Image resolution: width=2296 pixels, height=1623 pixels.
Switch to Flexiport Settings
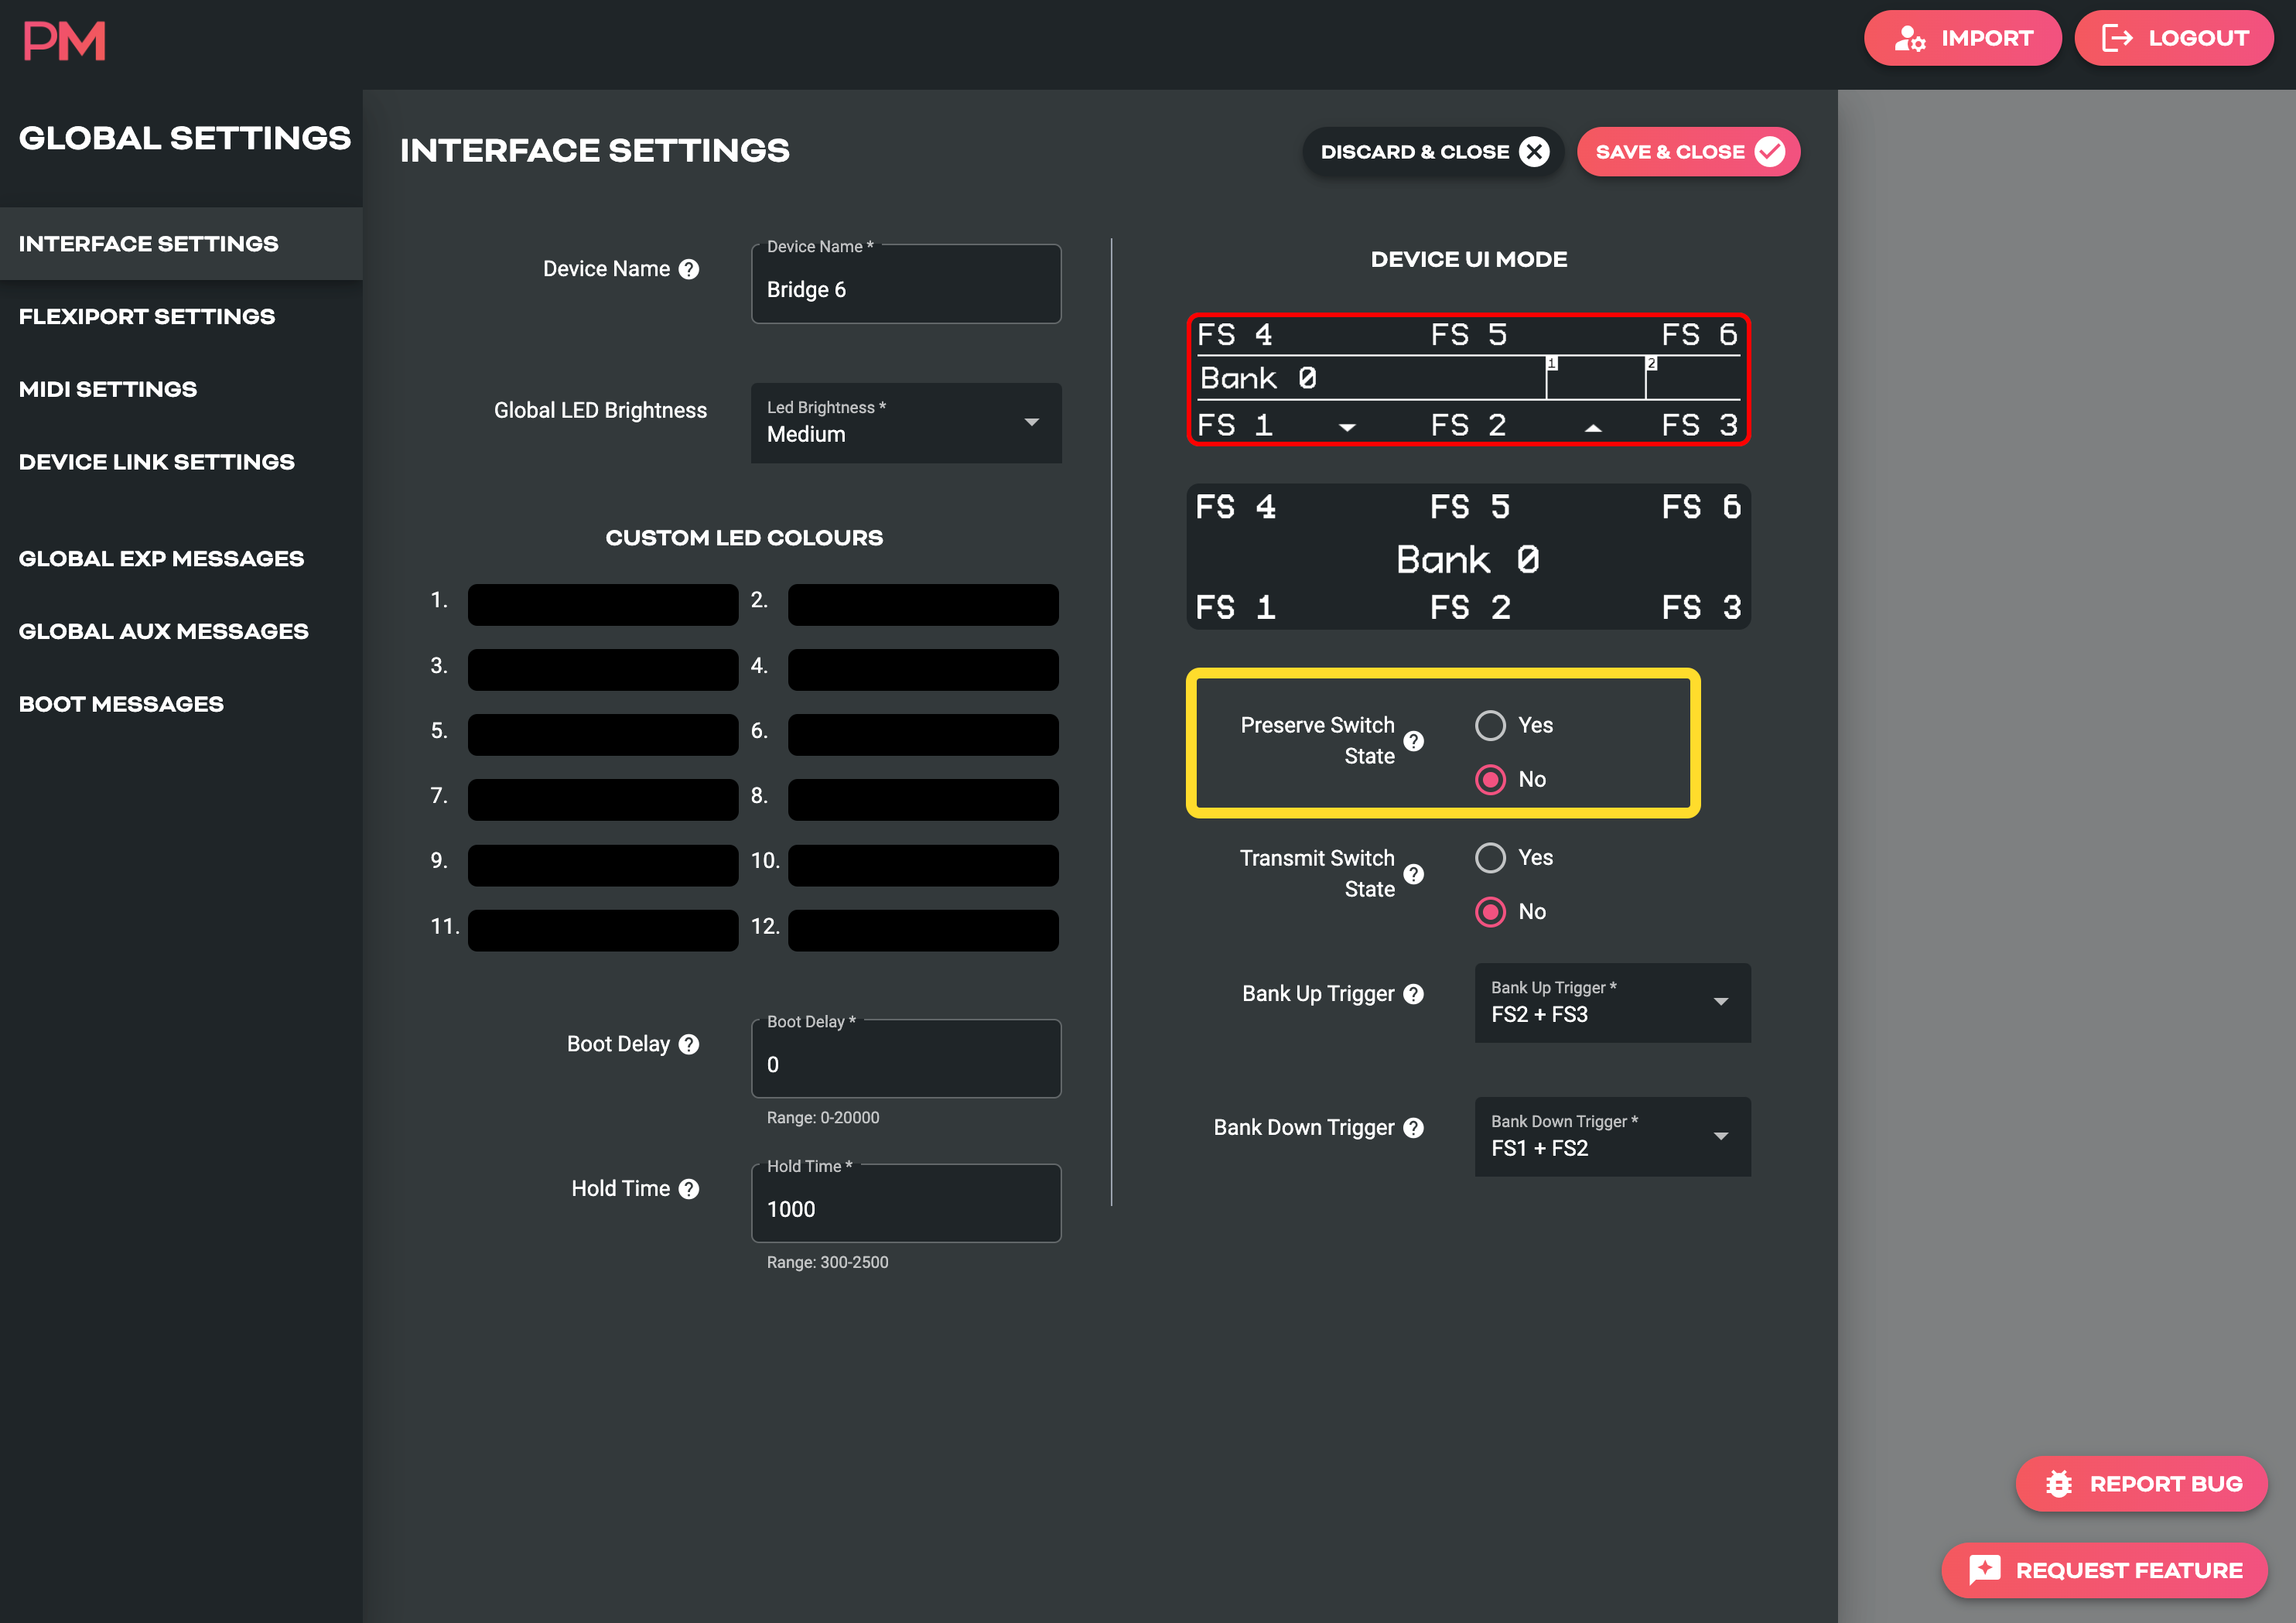coord(147,316)
